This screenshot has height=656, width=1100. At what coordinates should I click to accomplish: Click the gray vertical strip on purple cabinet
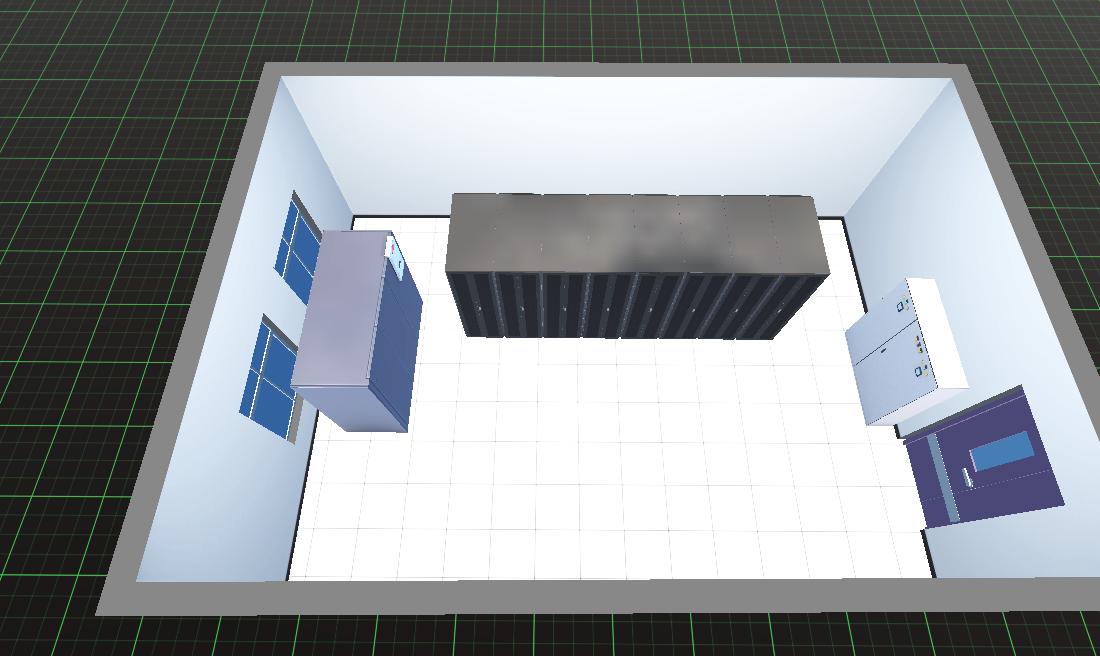click(x=942, y=476)
